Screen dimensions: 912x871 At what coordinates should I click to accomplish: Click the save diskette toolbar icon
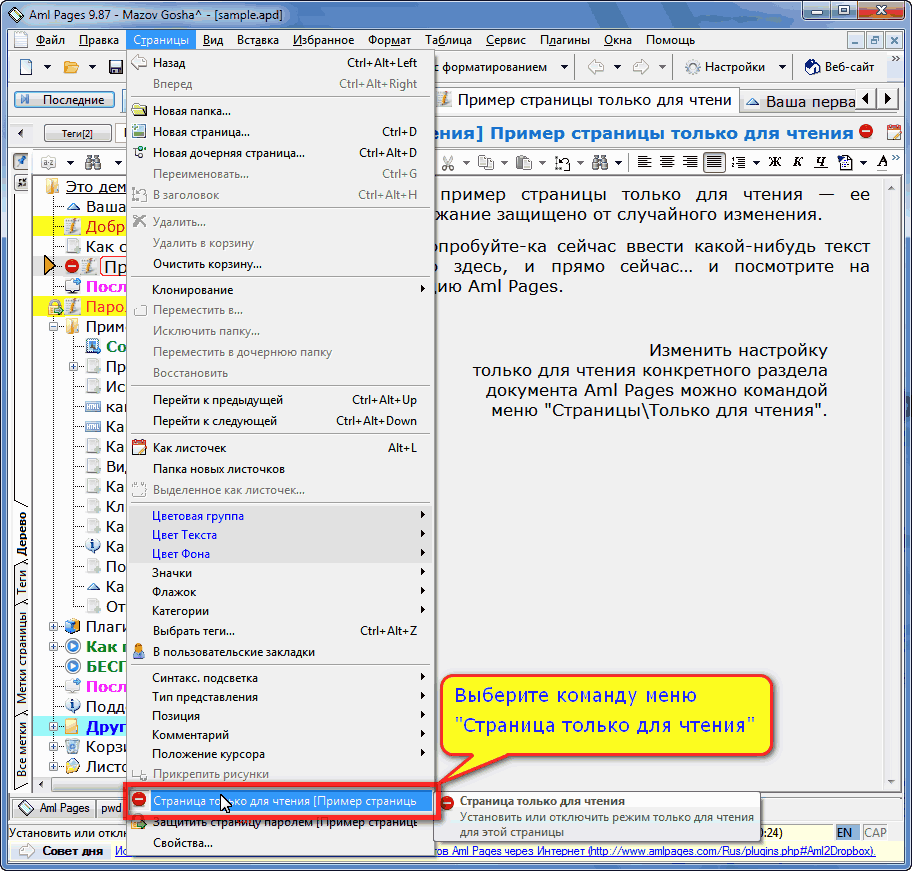(116, 67)
